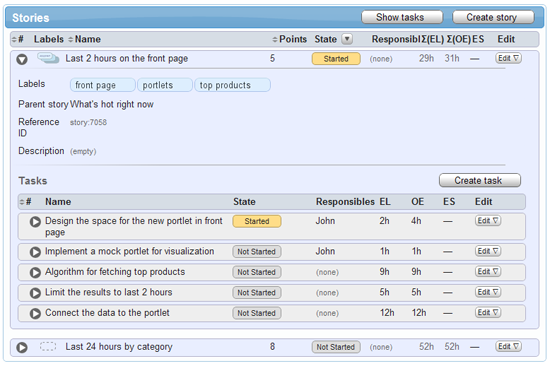Viewport: 550px width, 366px height.
Task: Open the State column filter dropdown
Action: tap(347, 39)
